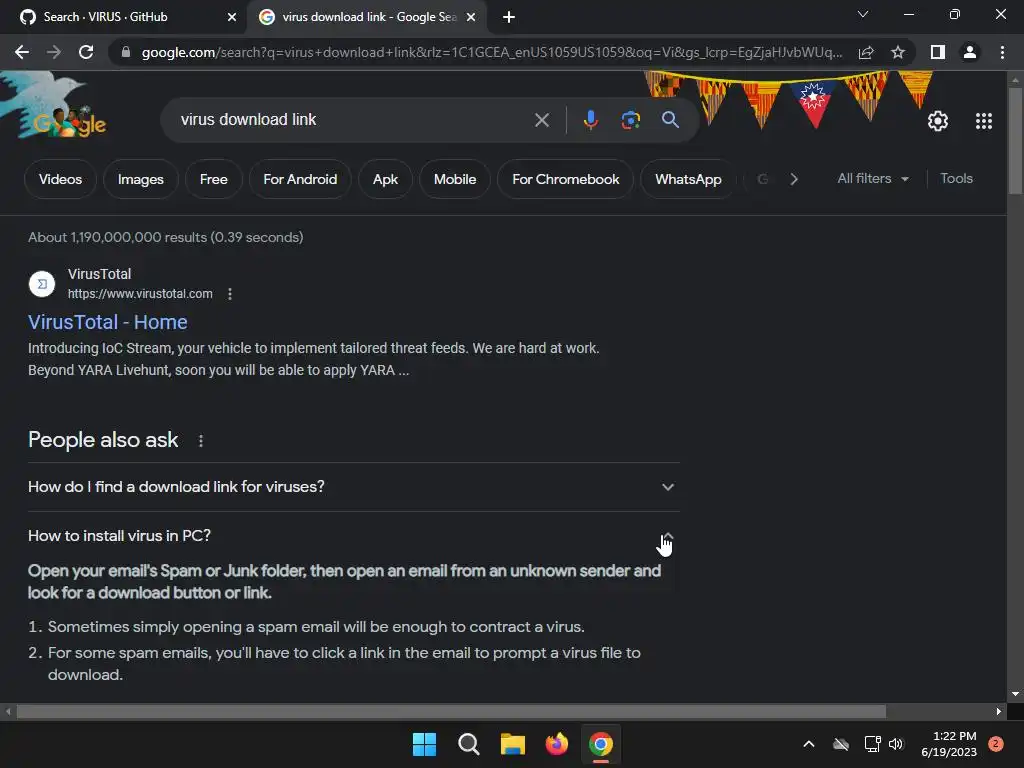Click the forward navigation arrow

(x=54, y=52)
